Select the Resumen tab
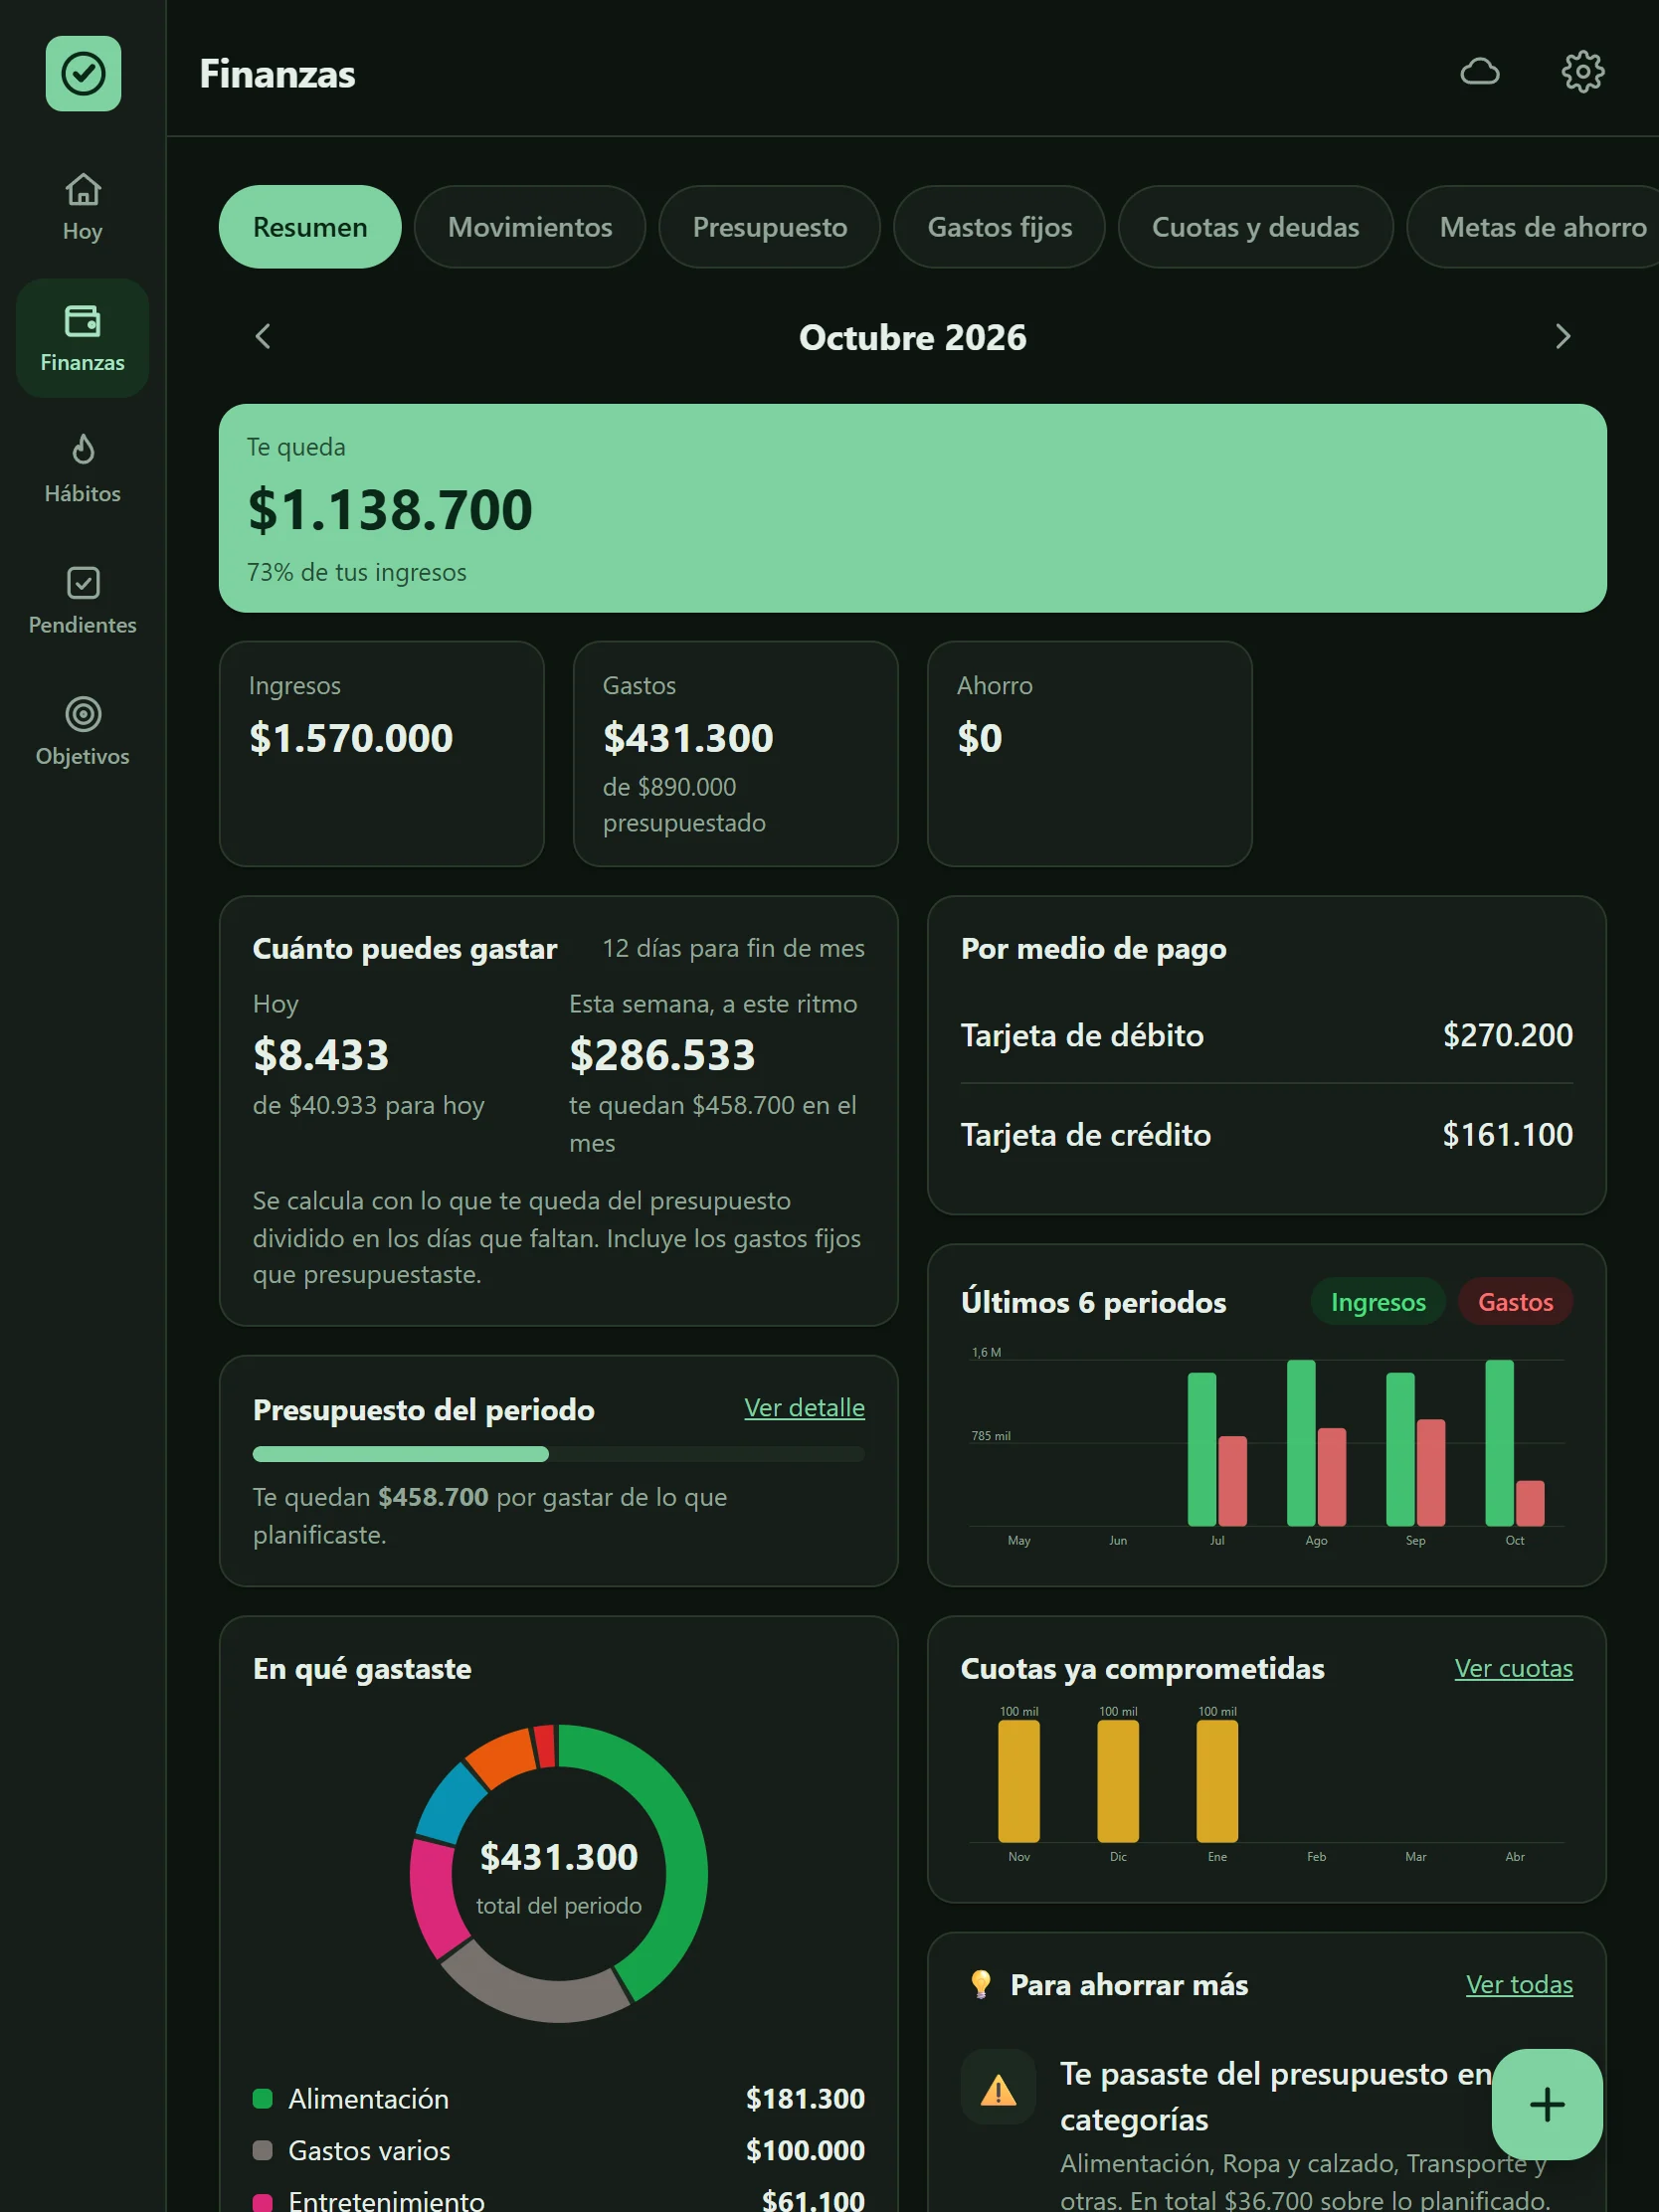Image resolution: width=1659 pixels, height=2212 pixels. click(x=310, y=227)
